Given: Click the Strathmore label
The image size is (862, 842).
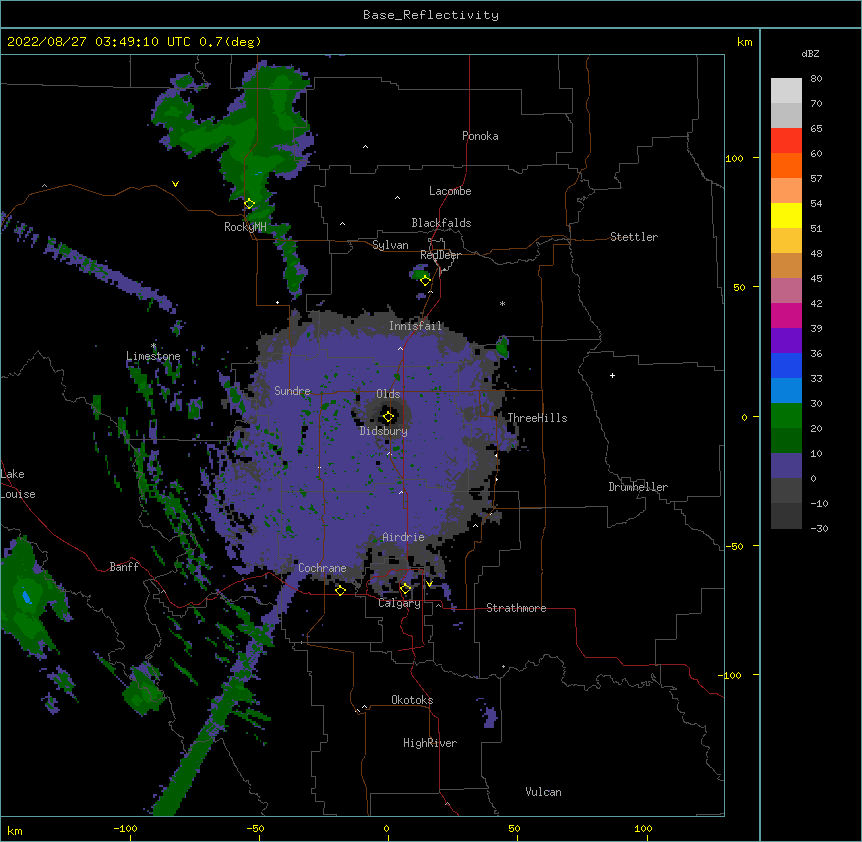Looking at the screenshot, I should (x=516, y=608).
